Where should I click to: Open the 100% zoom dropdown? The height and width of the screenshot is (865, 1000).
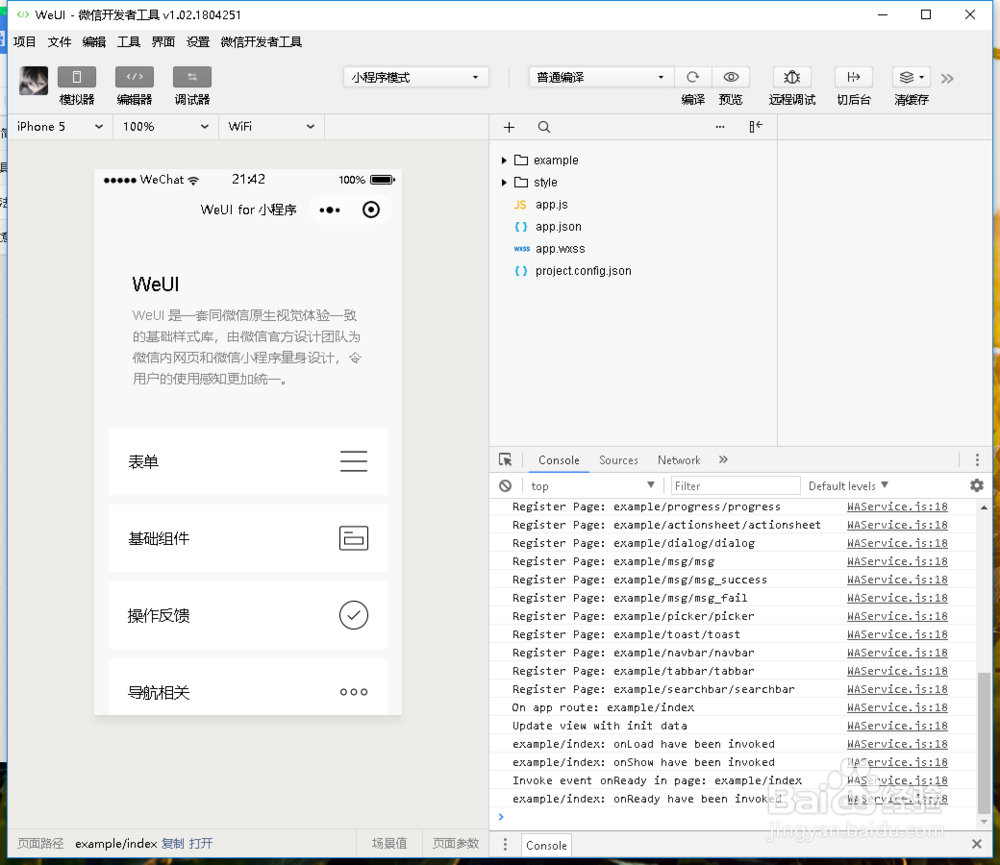[166, 126]
